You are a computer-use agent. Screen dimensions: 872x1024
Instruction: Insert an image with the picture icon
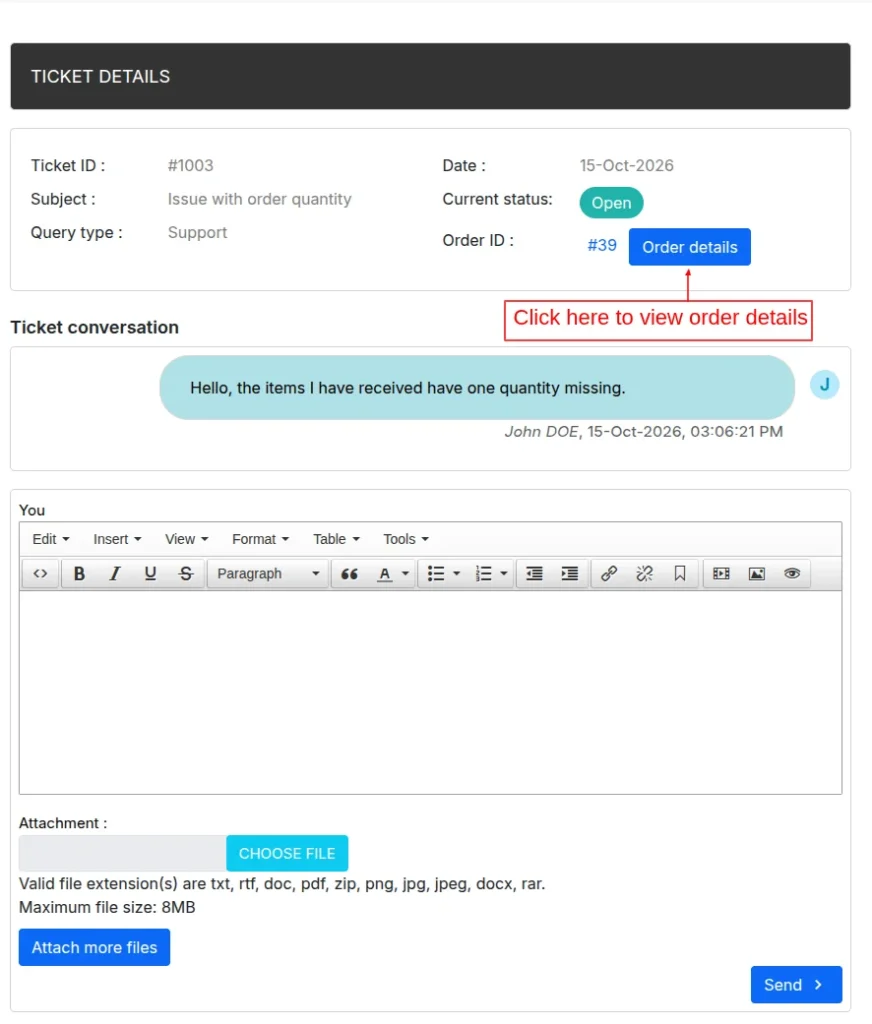click(756, 573)
